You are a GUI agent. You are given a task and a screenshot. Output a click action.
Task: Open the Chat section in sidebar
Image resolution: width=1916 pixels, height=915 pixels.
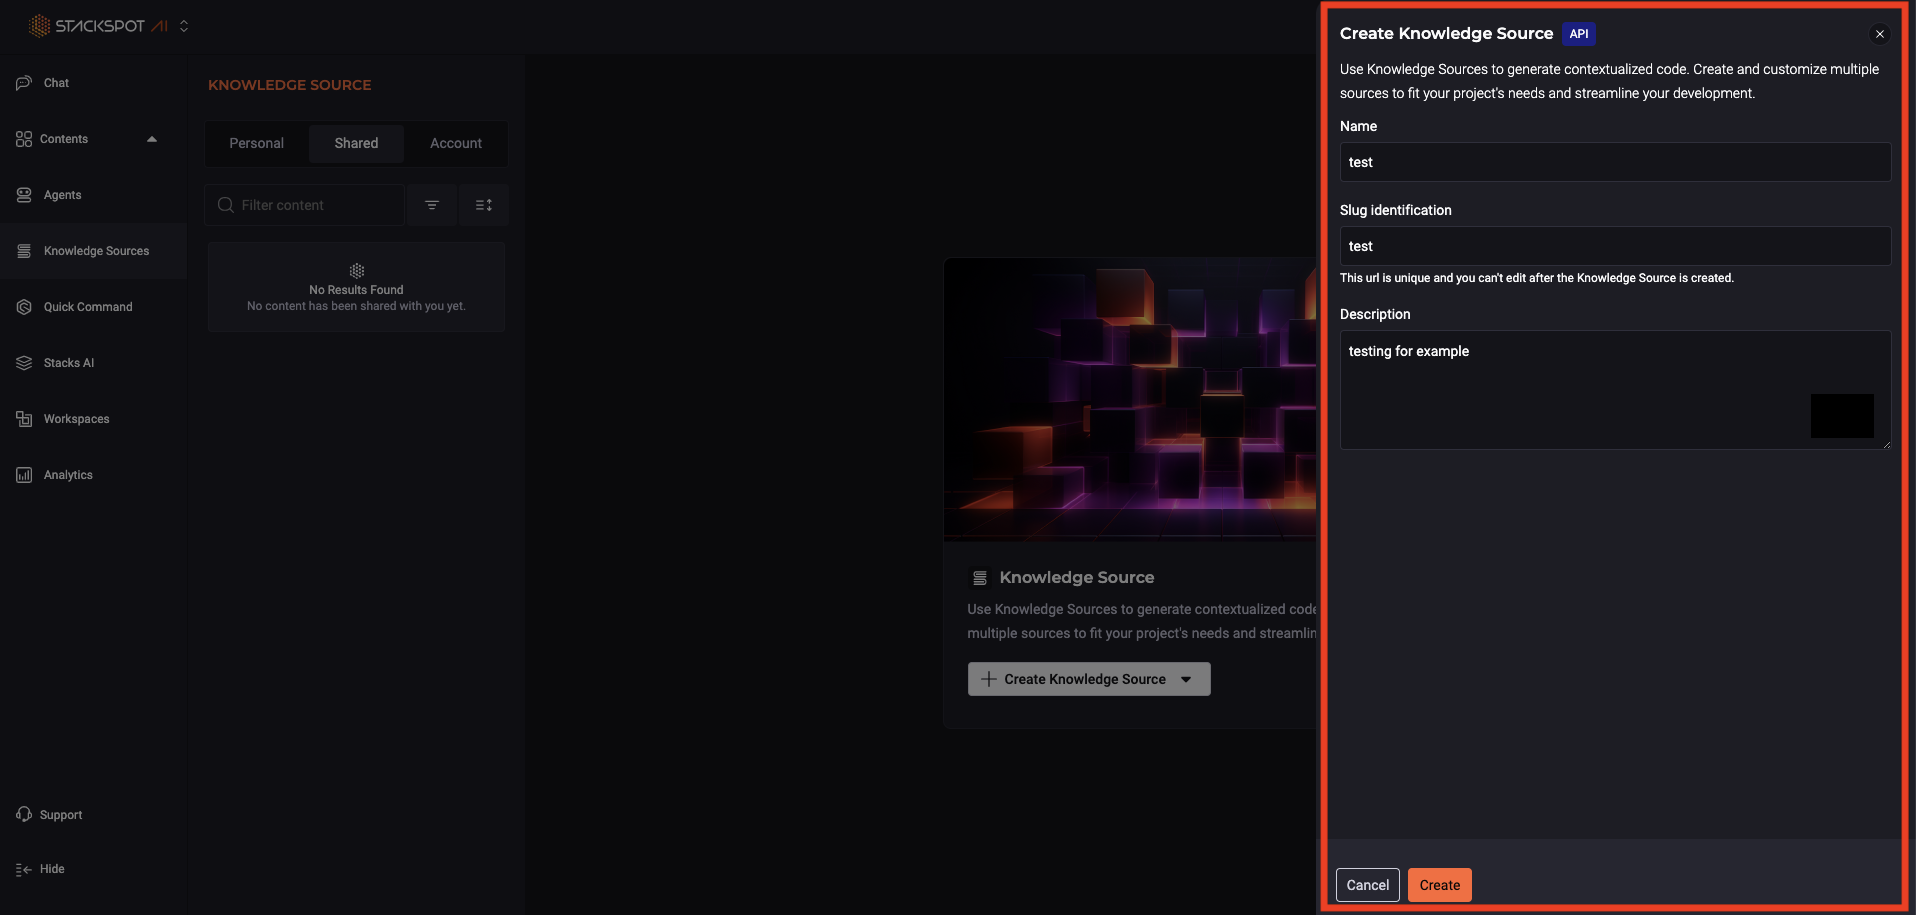(x=55, y=83)
